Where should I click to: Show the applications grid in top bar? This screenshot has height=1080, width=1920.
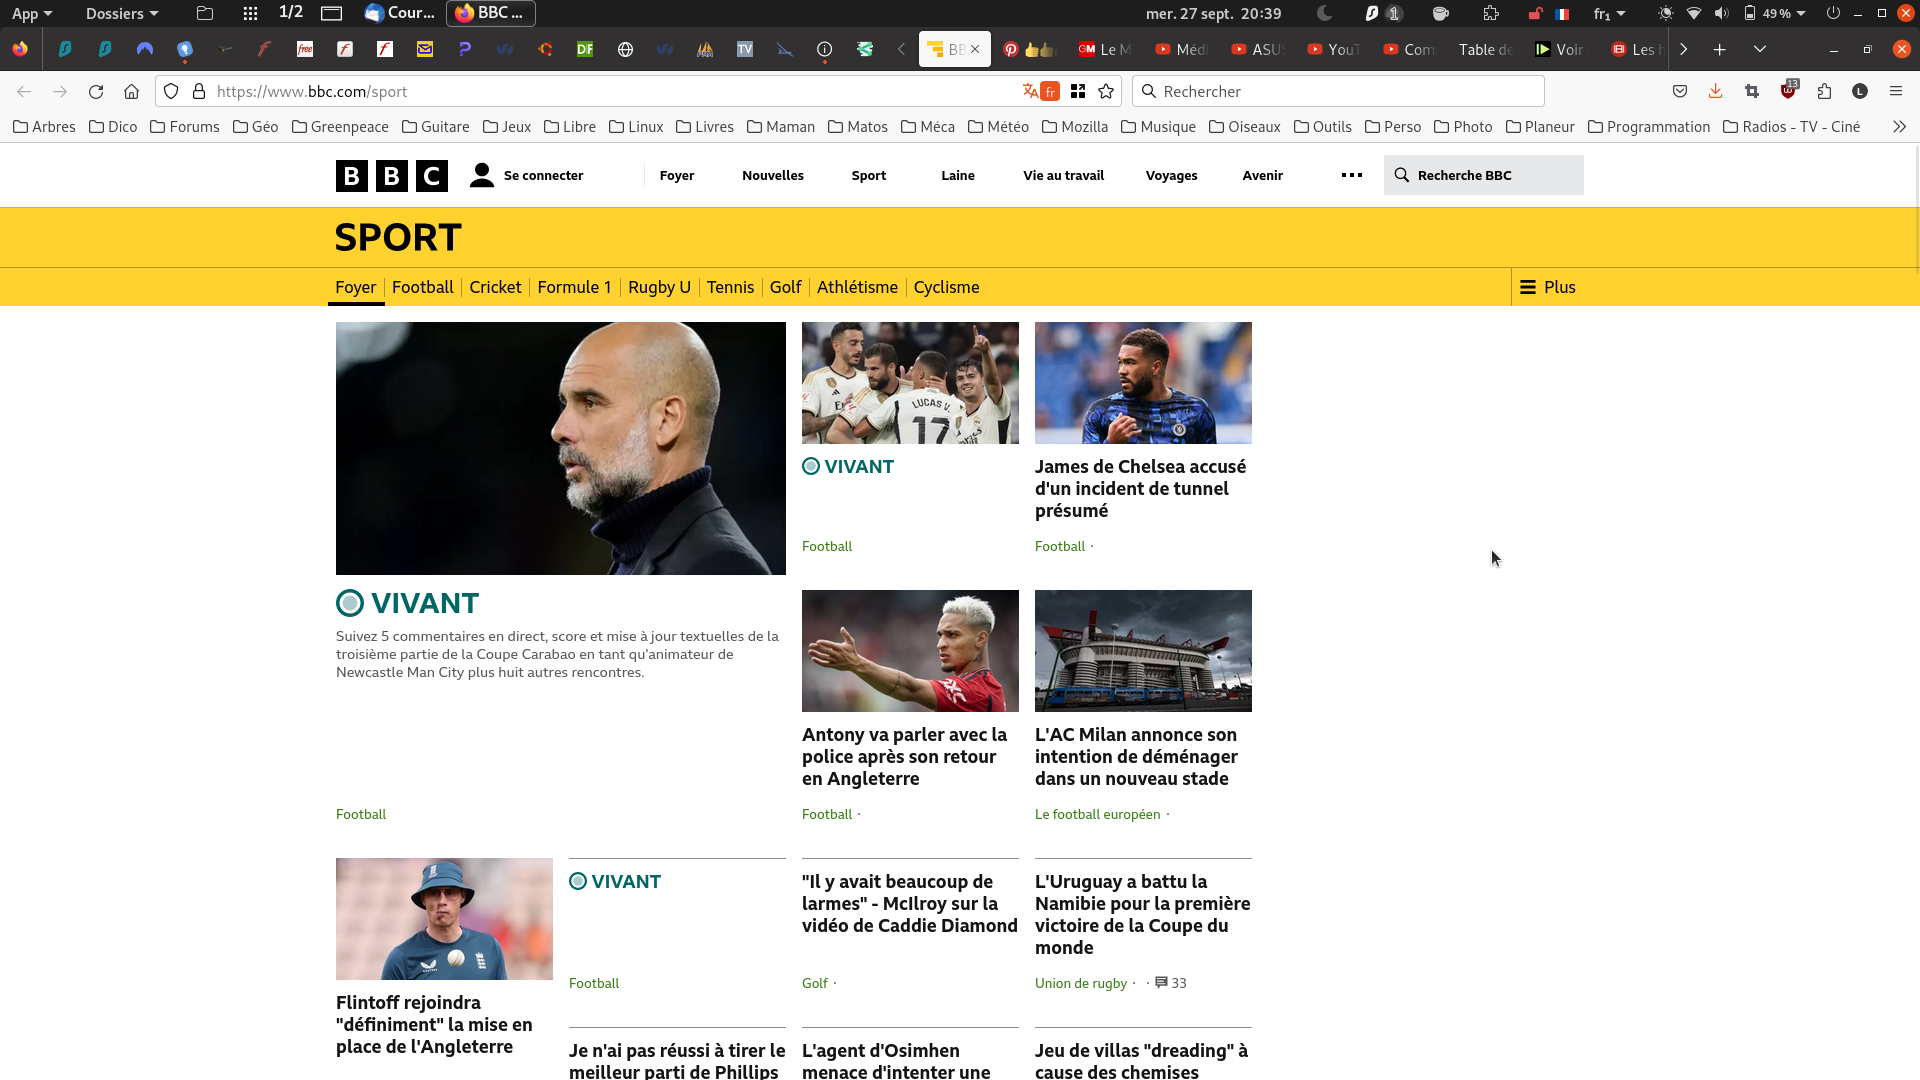pos(251,13)
